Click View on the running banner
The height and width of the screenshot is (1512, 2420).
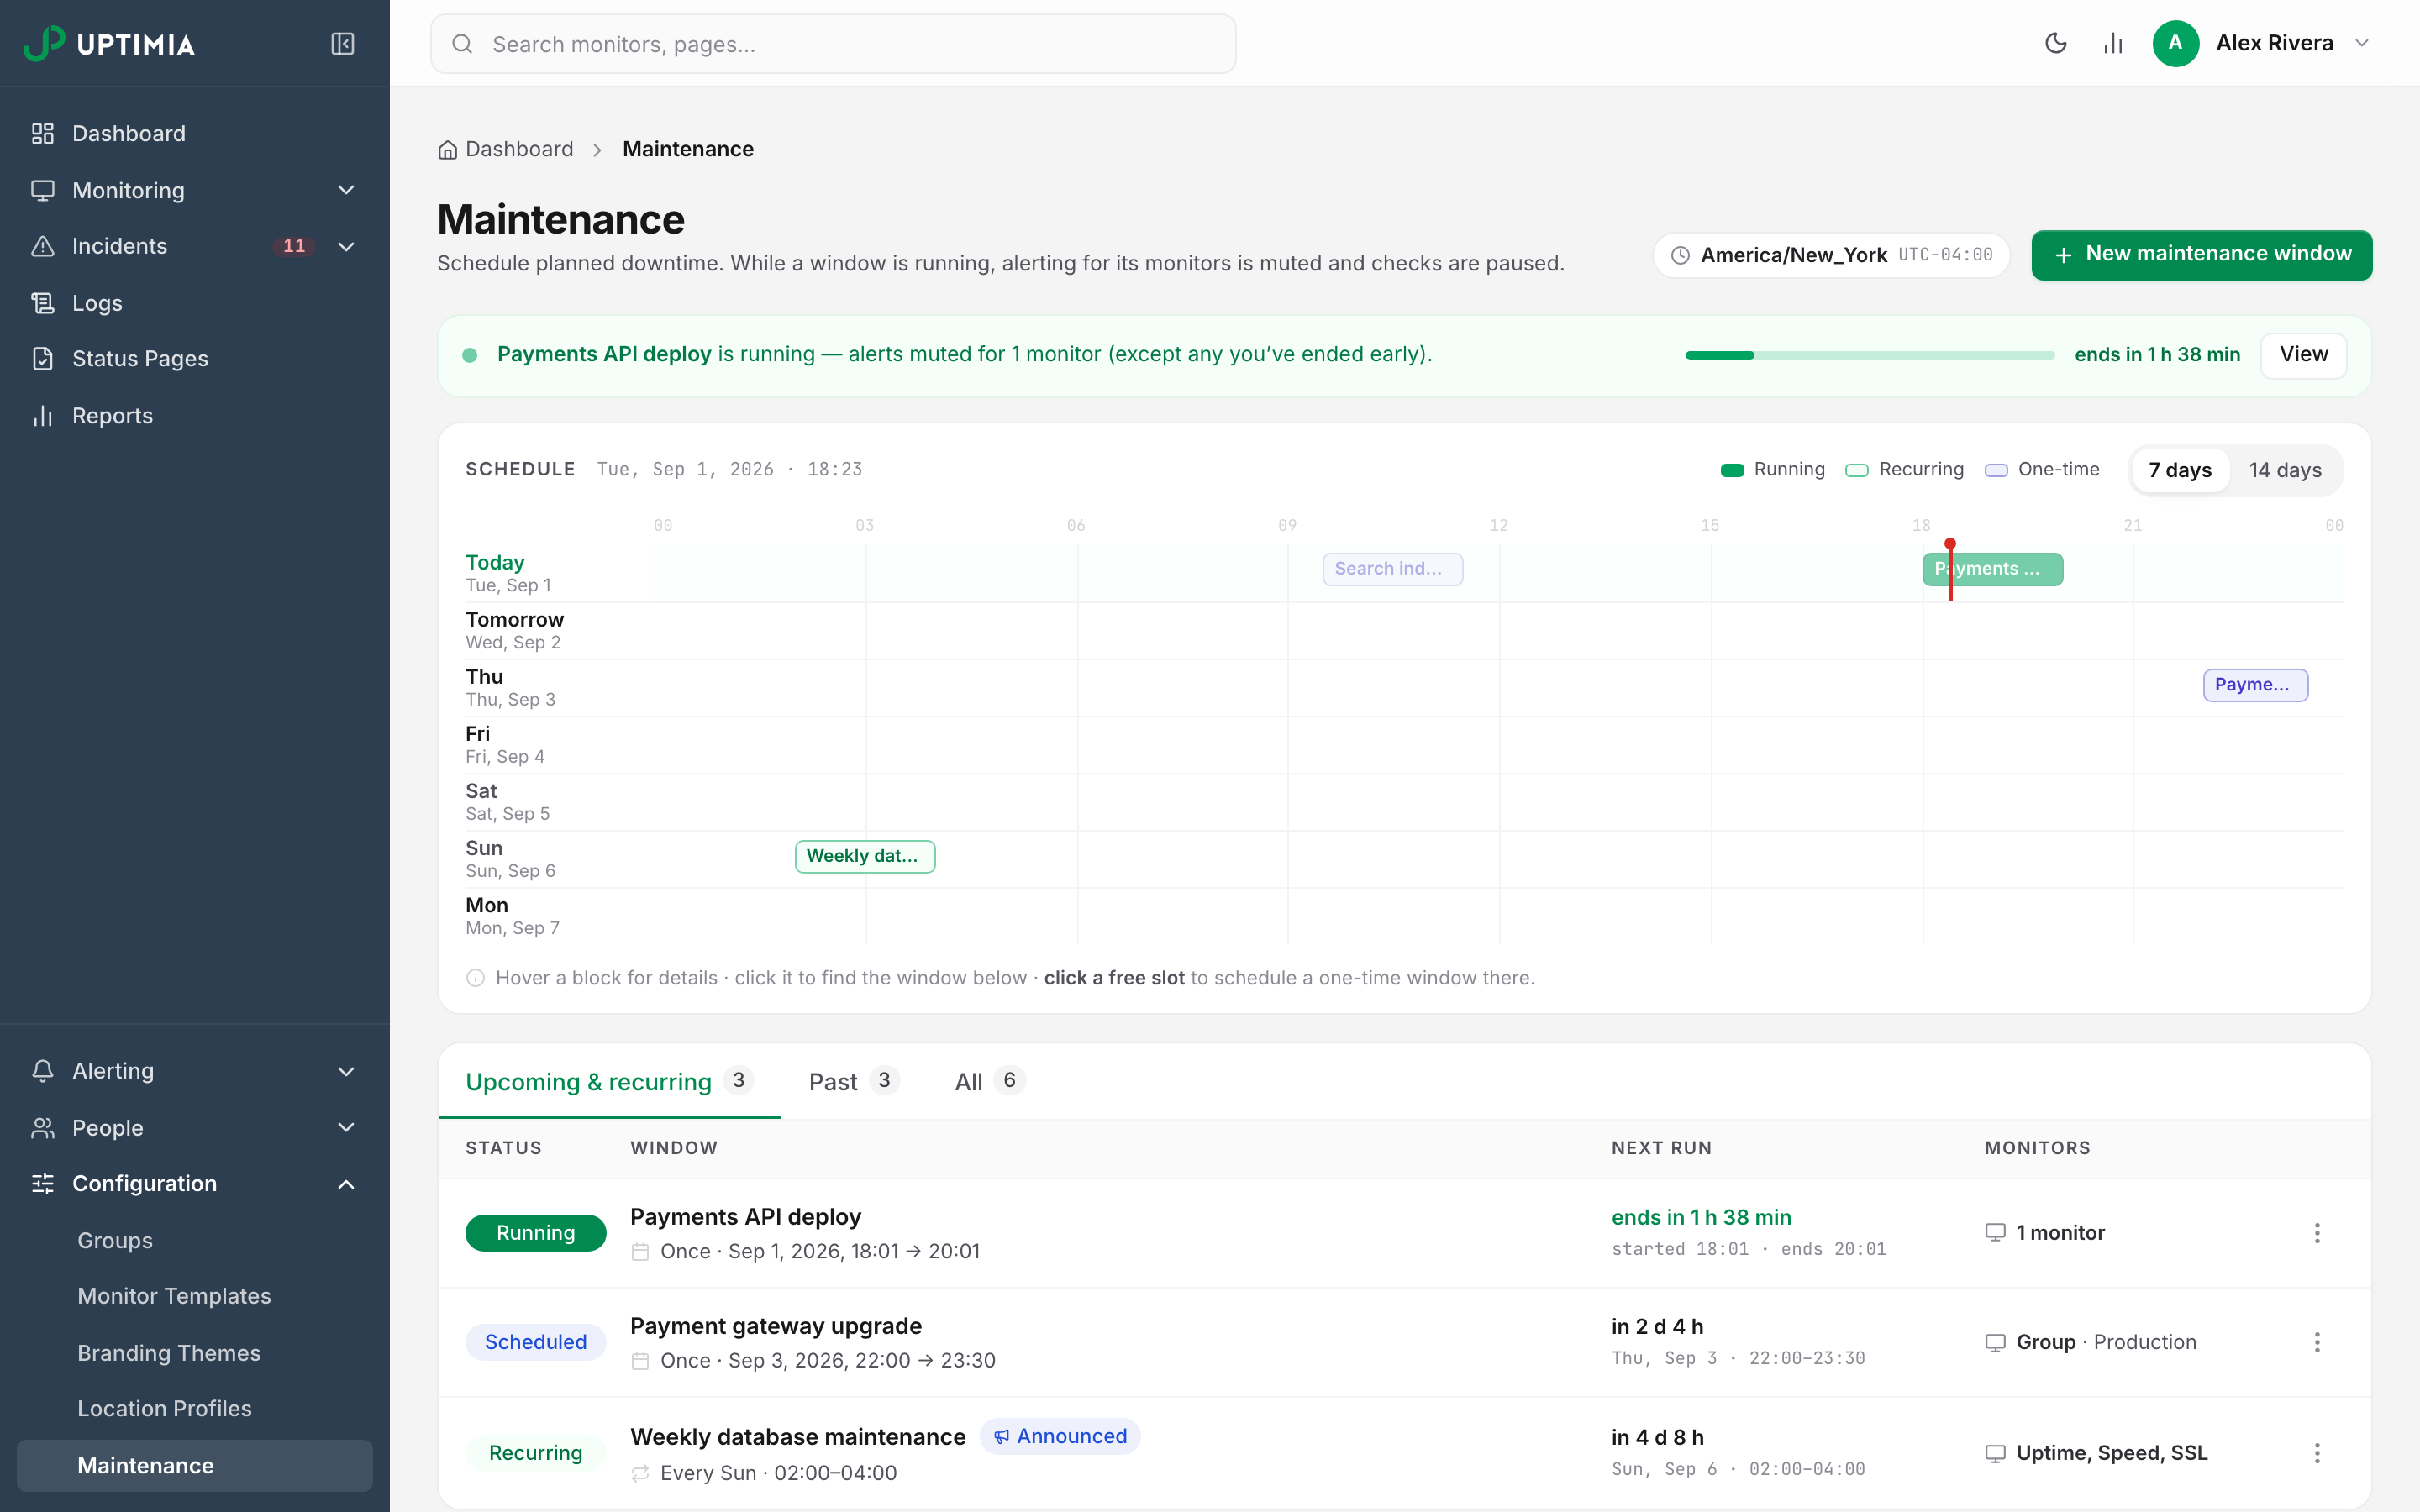tap(2303, 355)
